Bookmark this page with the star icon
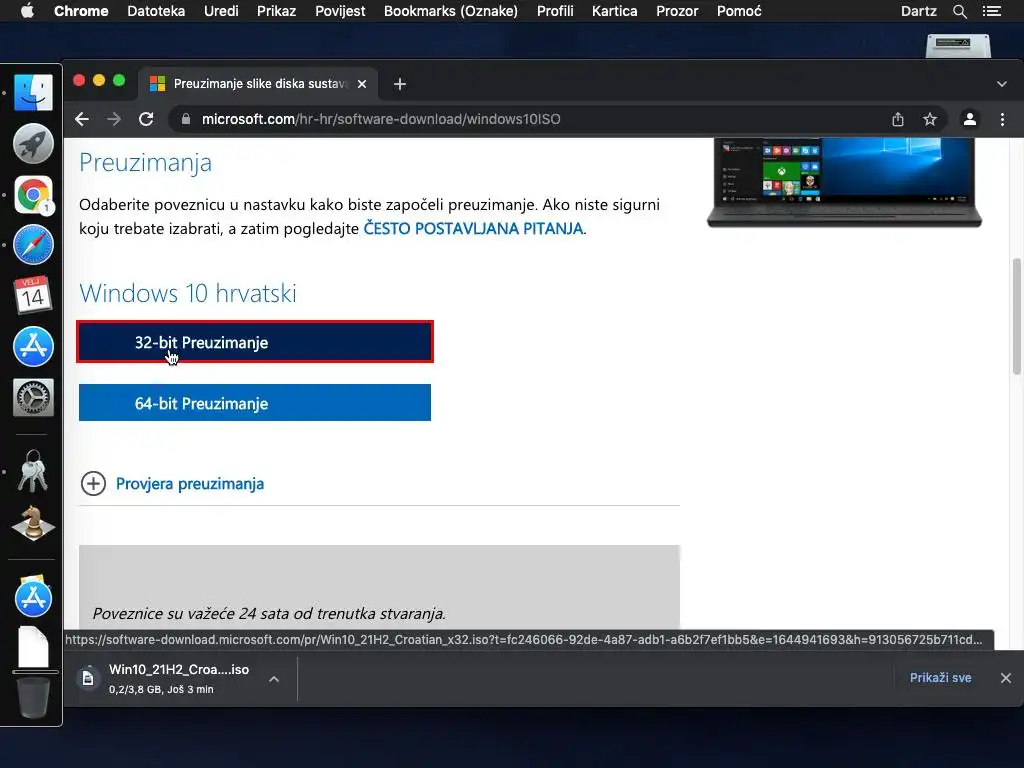This screenshot has width=1024, height=768. tap(930, 120)
